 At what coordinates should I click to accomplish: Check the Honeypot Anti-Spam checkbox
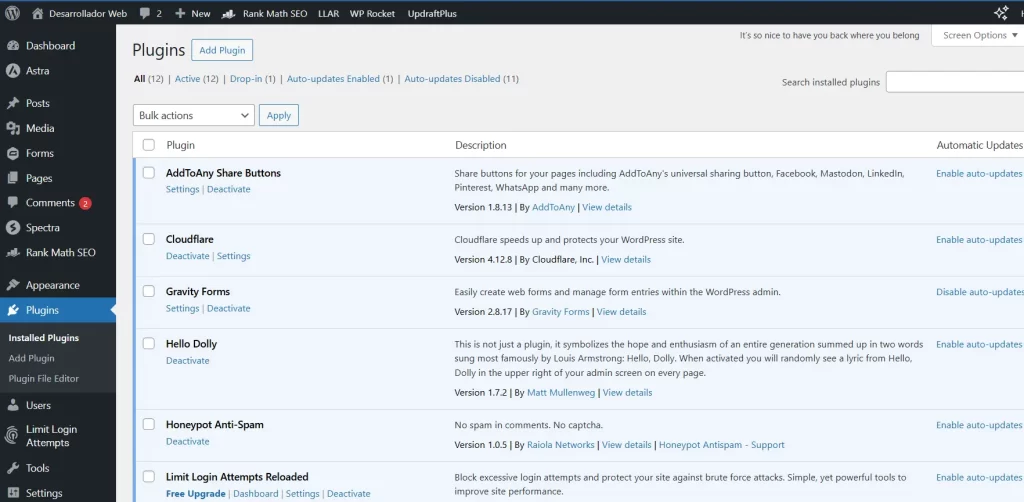pos(149,424)
